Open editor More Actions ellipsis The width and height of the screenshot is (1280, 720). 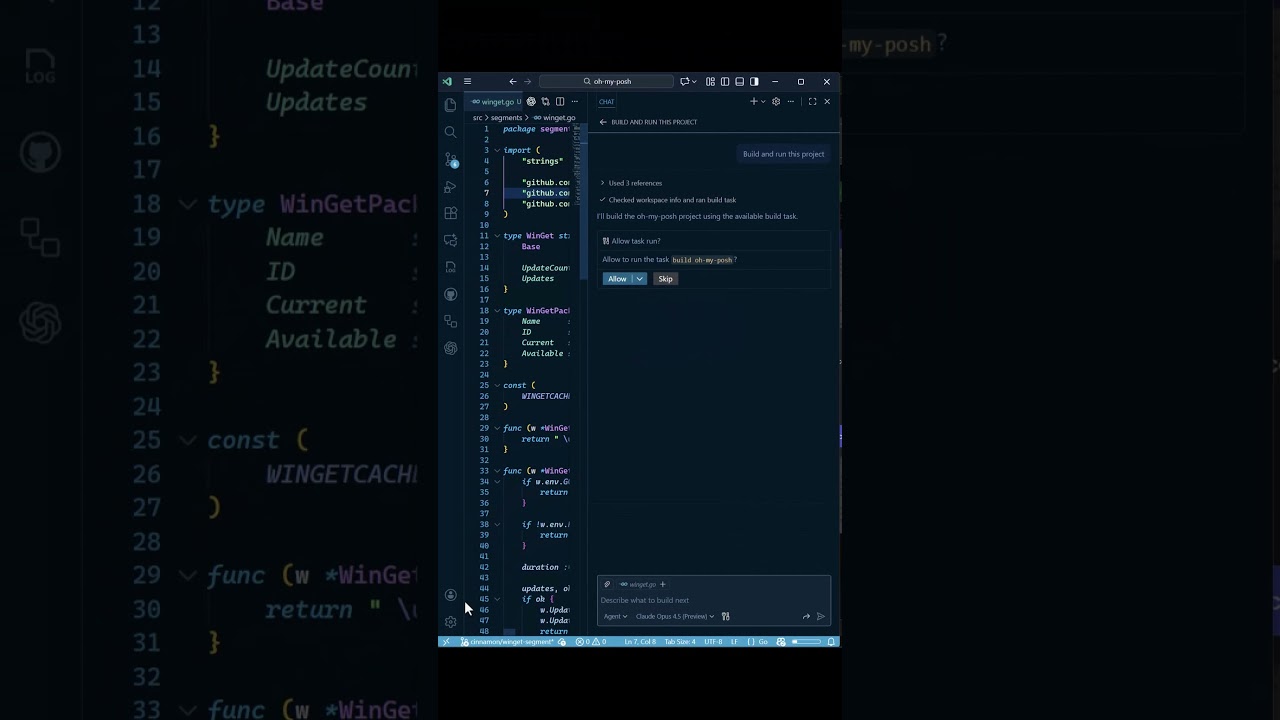point(574,101)
